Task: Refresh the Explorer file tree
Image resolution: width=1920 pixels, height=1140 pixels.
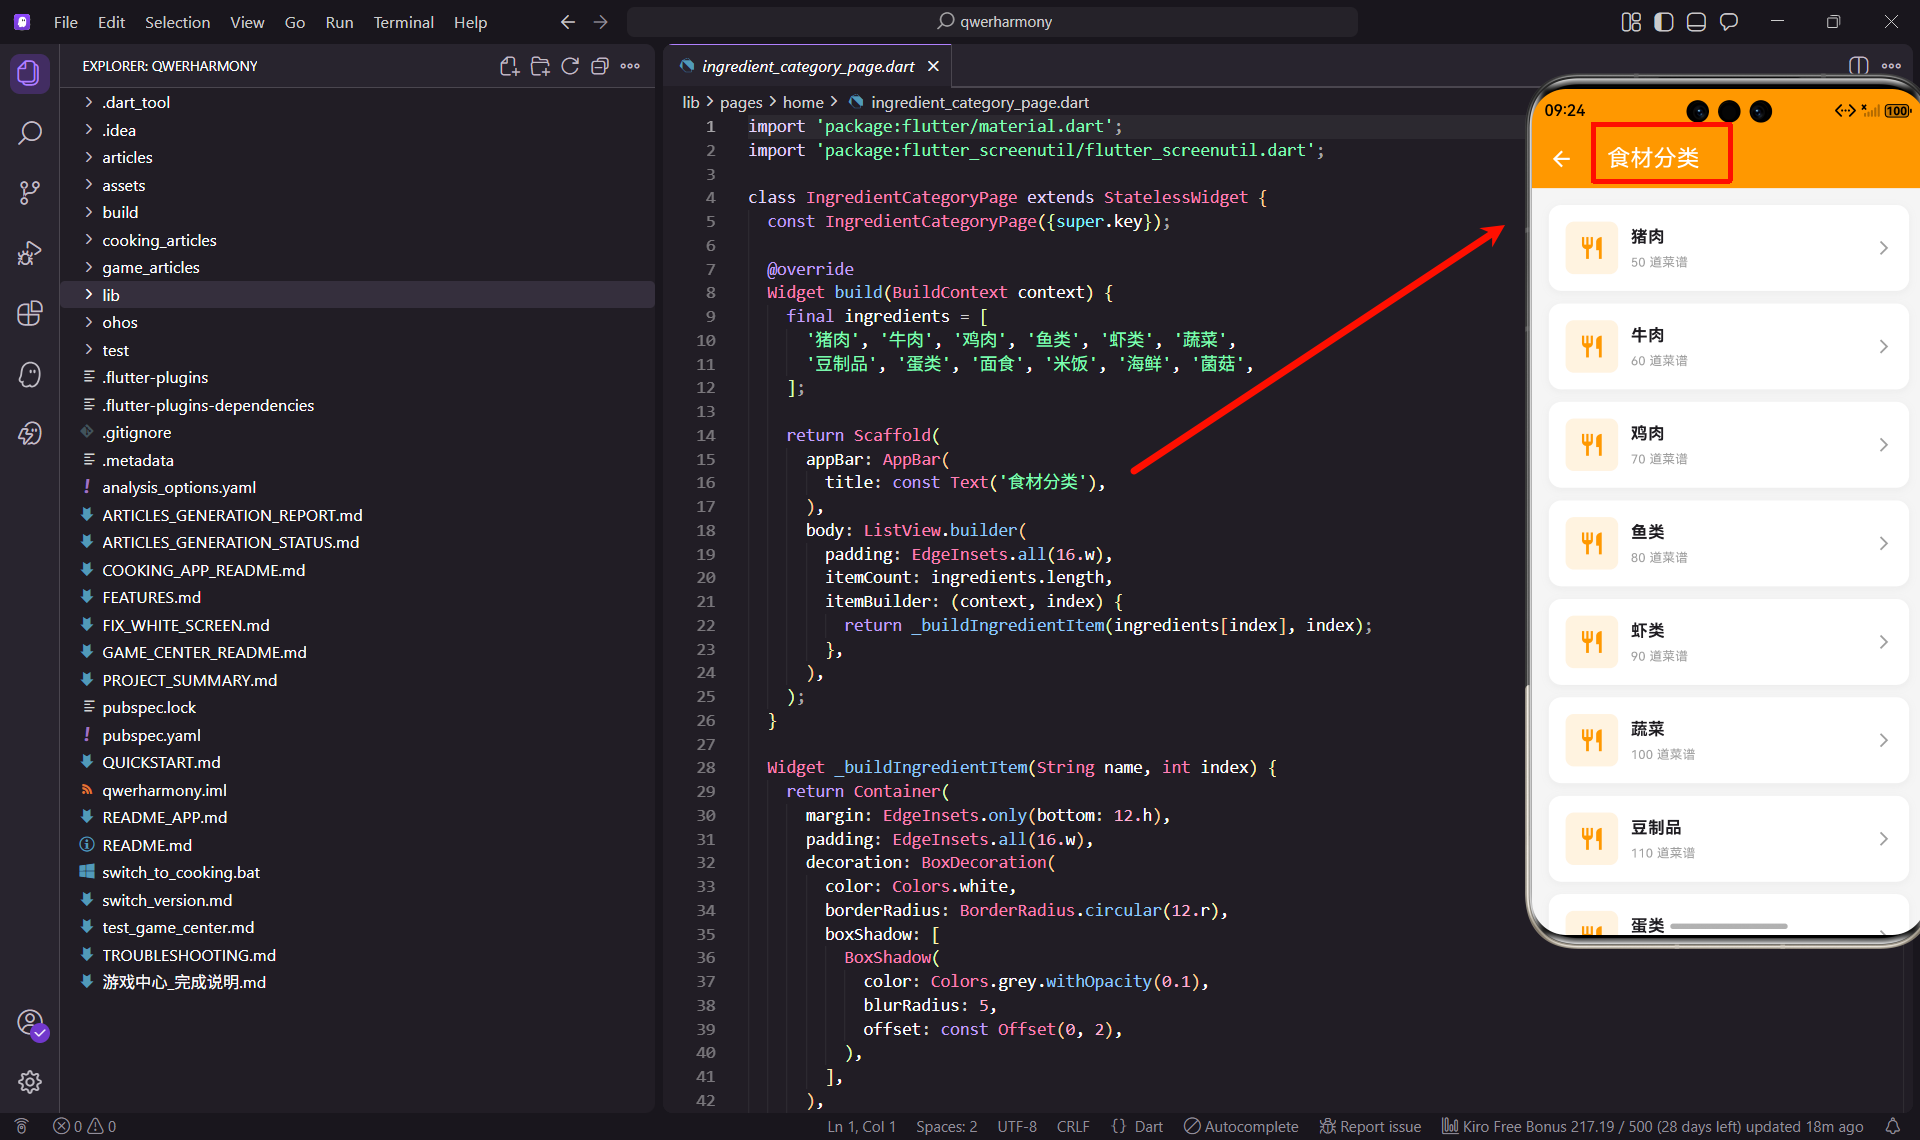Action: [x=570, y=66]
